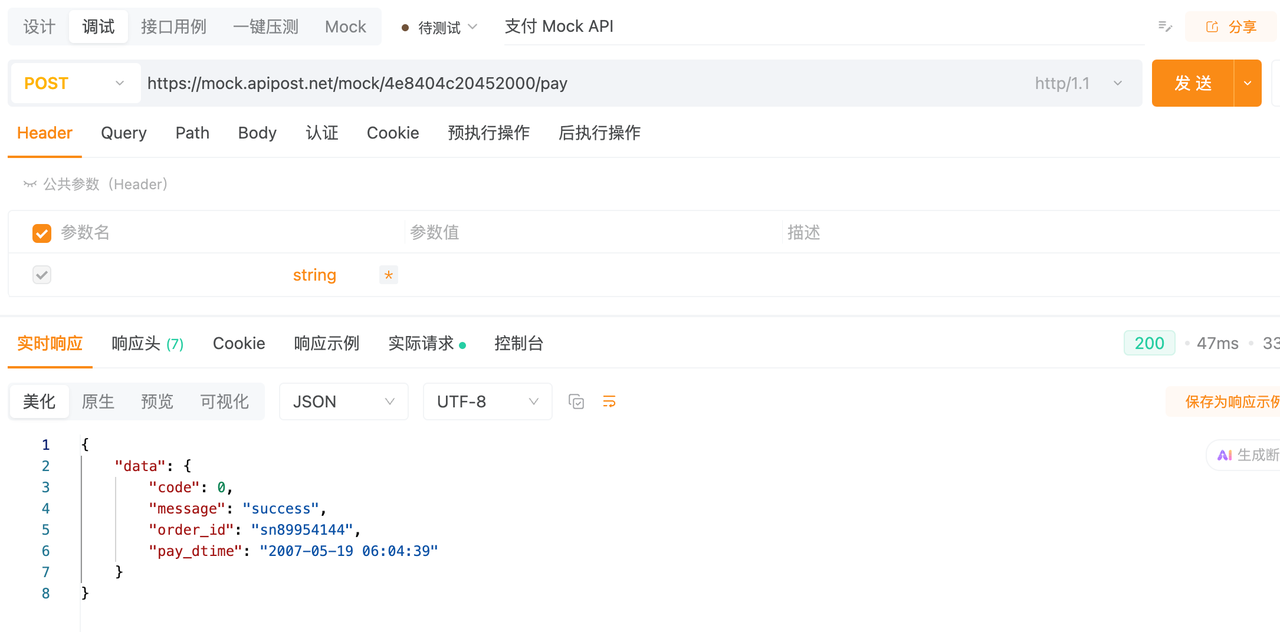Viewport: 1280px width, 632px height.
Task: Select the Query tab
Action: point(124,133)
